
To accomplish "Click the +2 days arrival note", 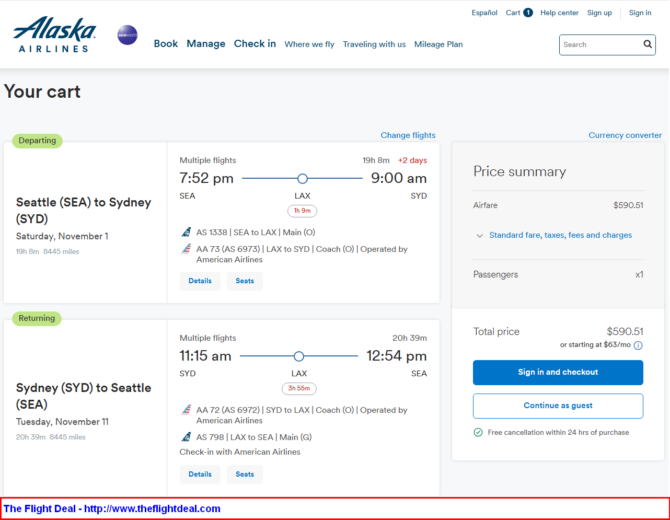I will click(x=412, y=160).
